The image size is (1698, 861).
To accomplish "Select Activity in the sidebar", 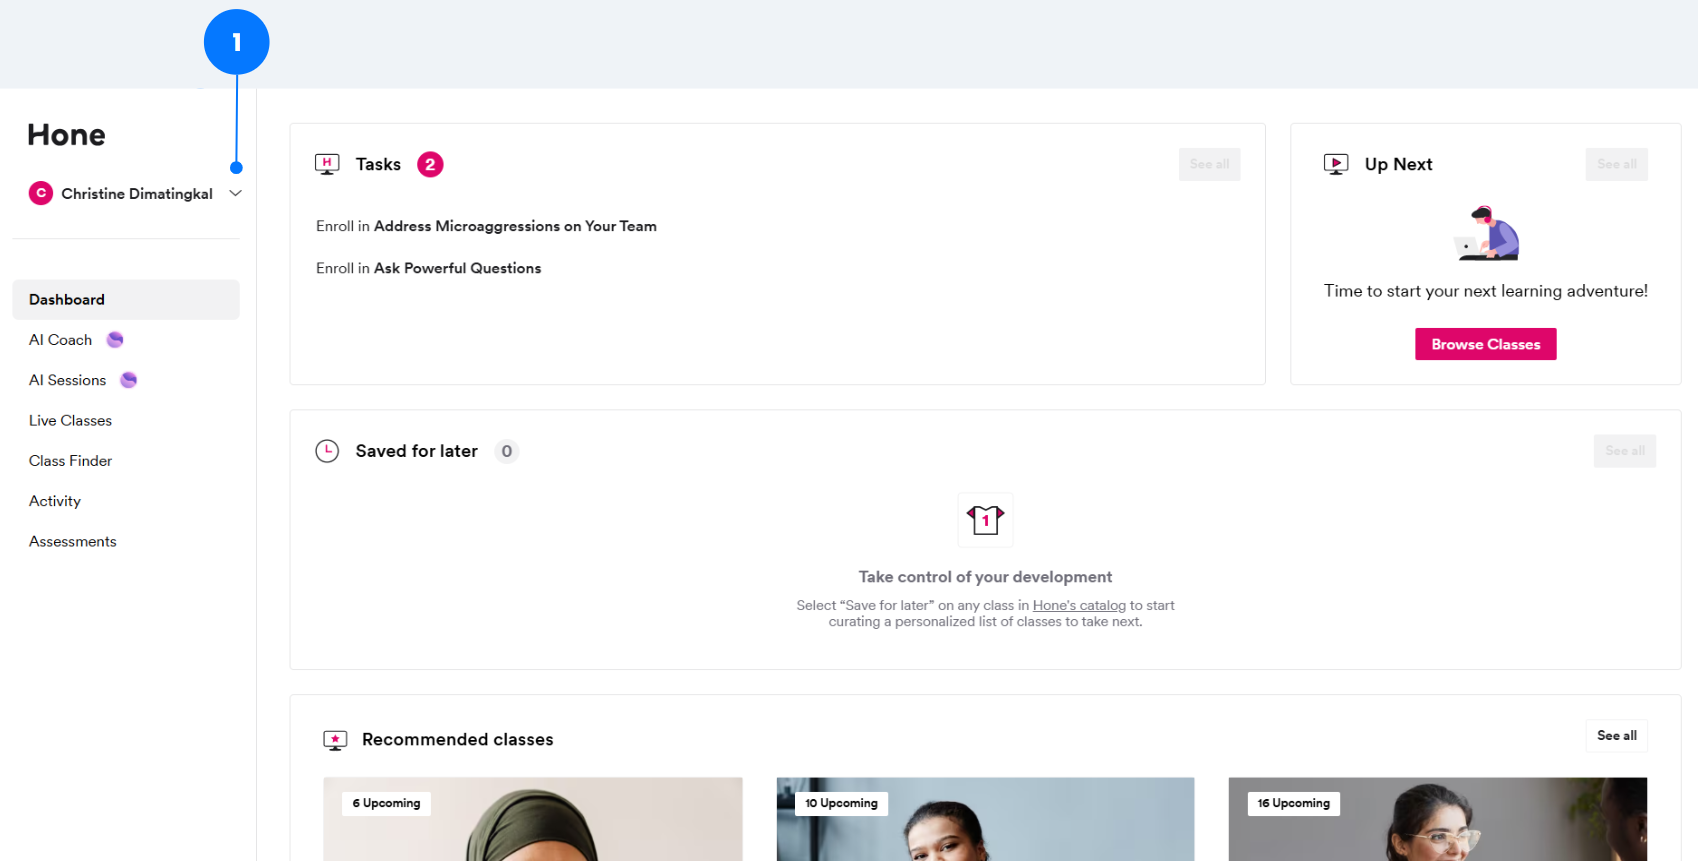I will [55, 501].
